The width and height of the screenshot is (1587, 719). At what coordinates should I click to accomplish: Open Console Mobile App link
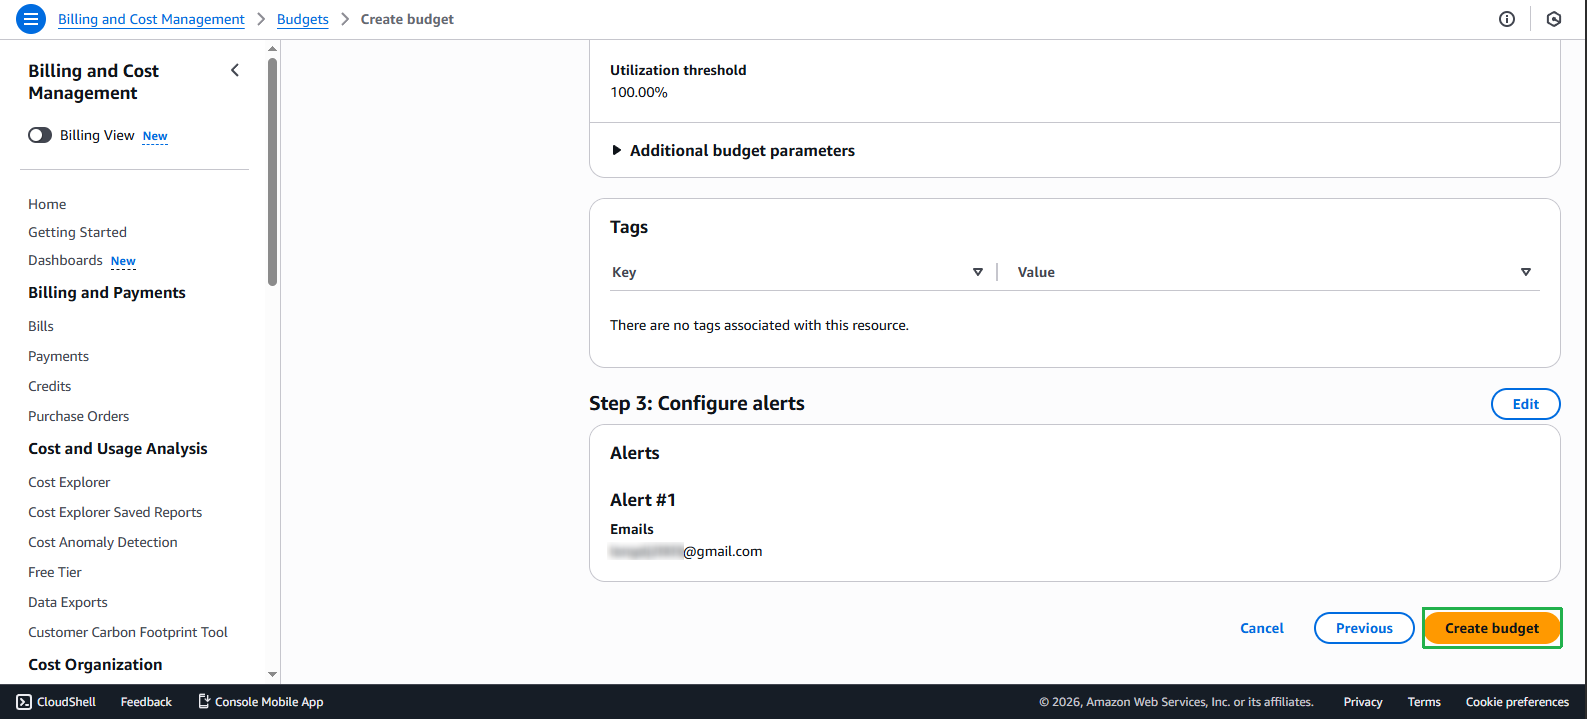260,702
